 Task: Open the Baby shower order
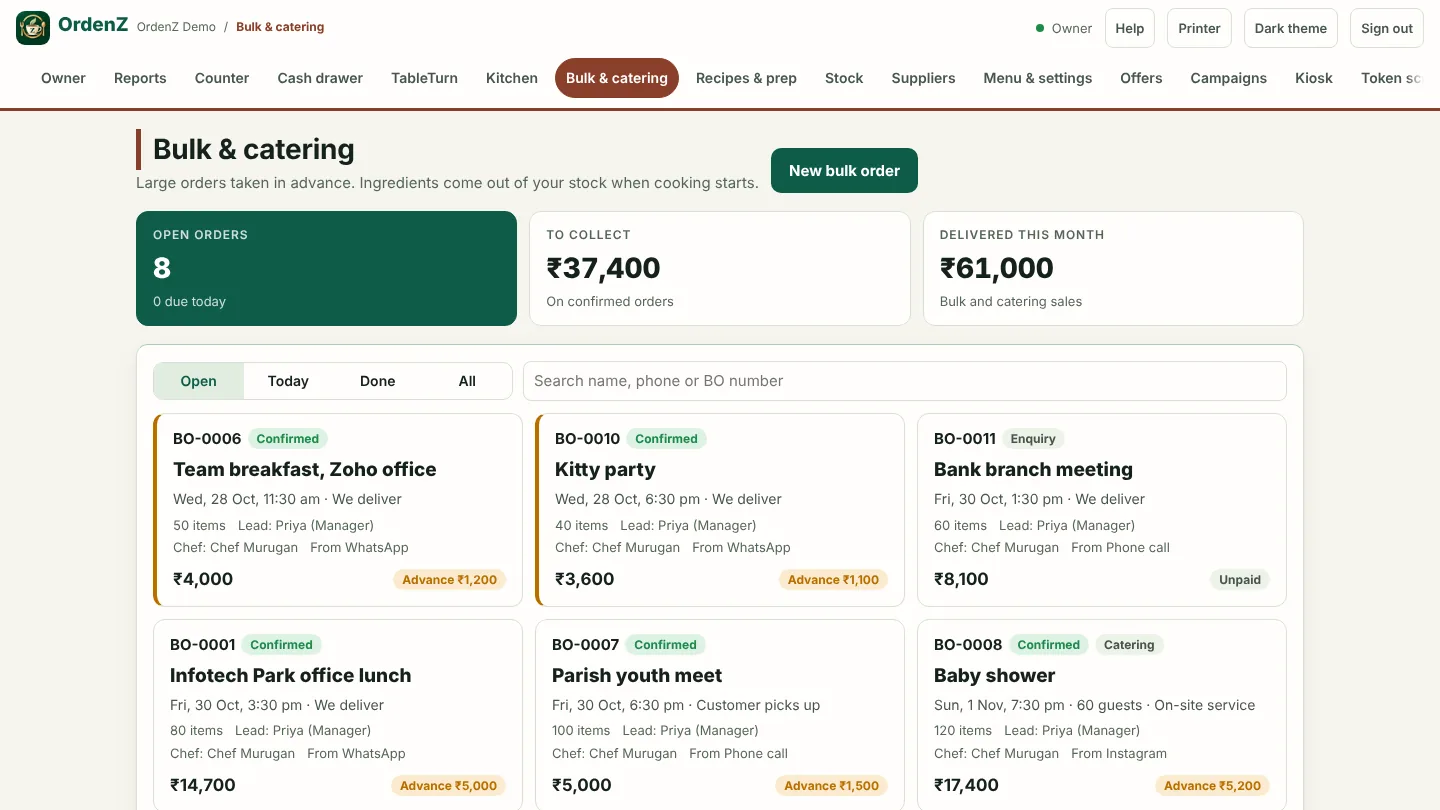coord(1102,714)
